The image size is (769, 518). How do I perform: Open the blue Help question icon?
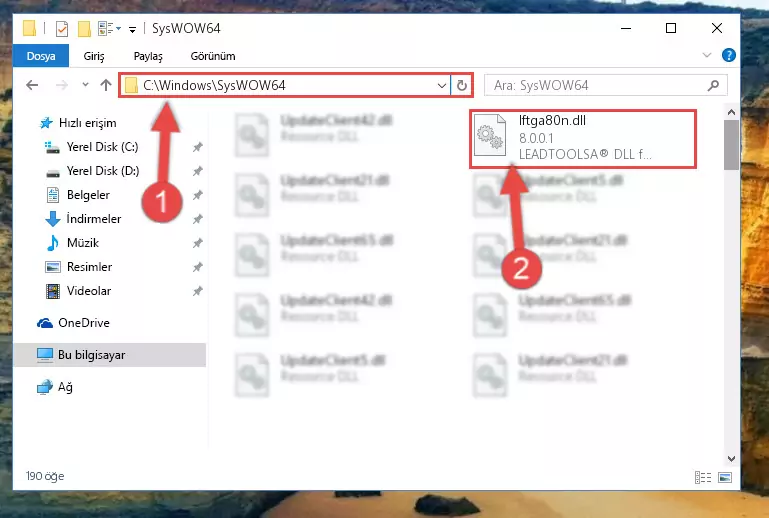click(729, 55)
